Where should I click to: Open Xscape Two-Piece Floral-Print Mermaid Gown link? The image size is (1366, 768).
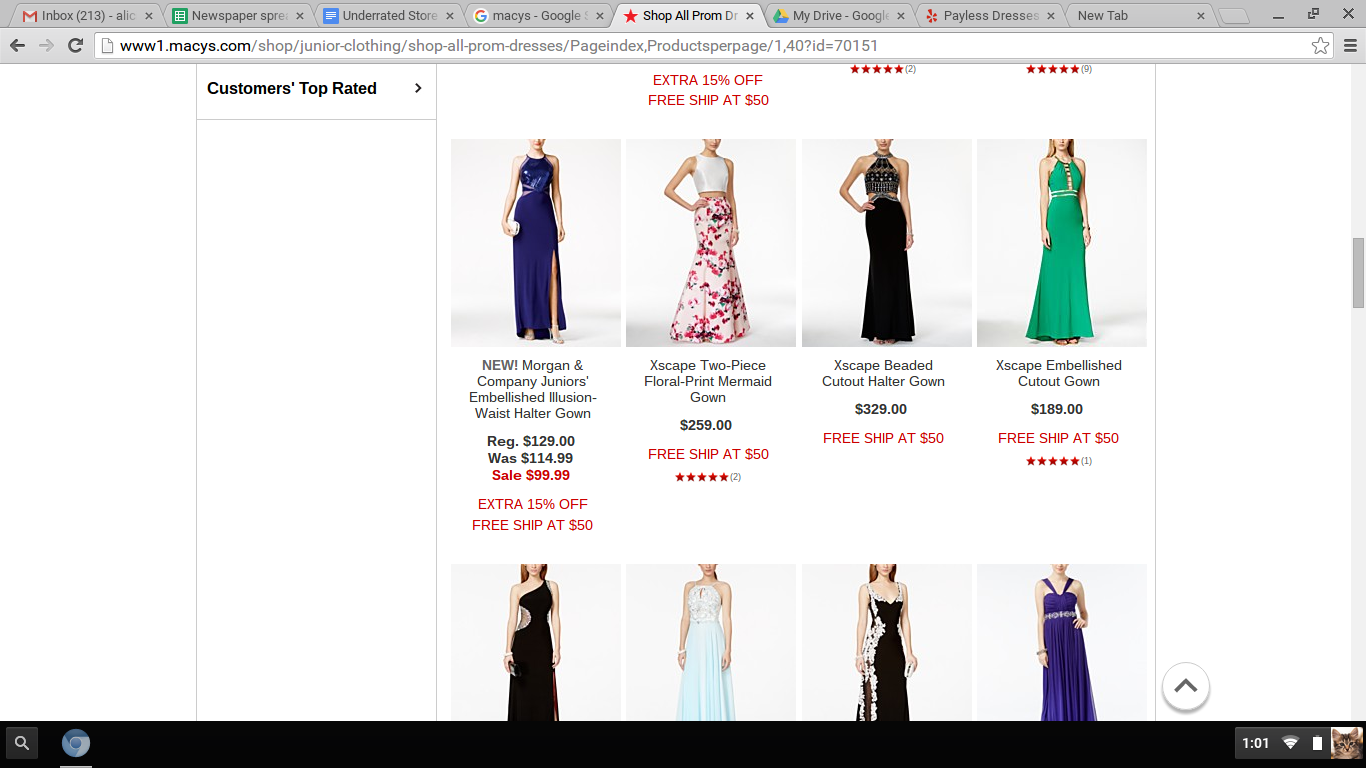point(708,381)
